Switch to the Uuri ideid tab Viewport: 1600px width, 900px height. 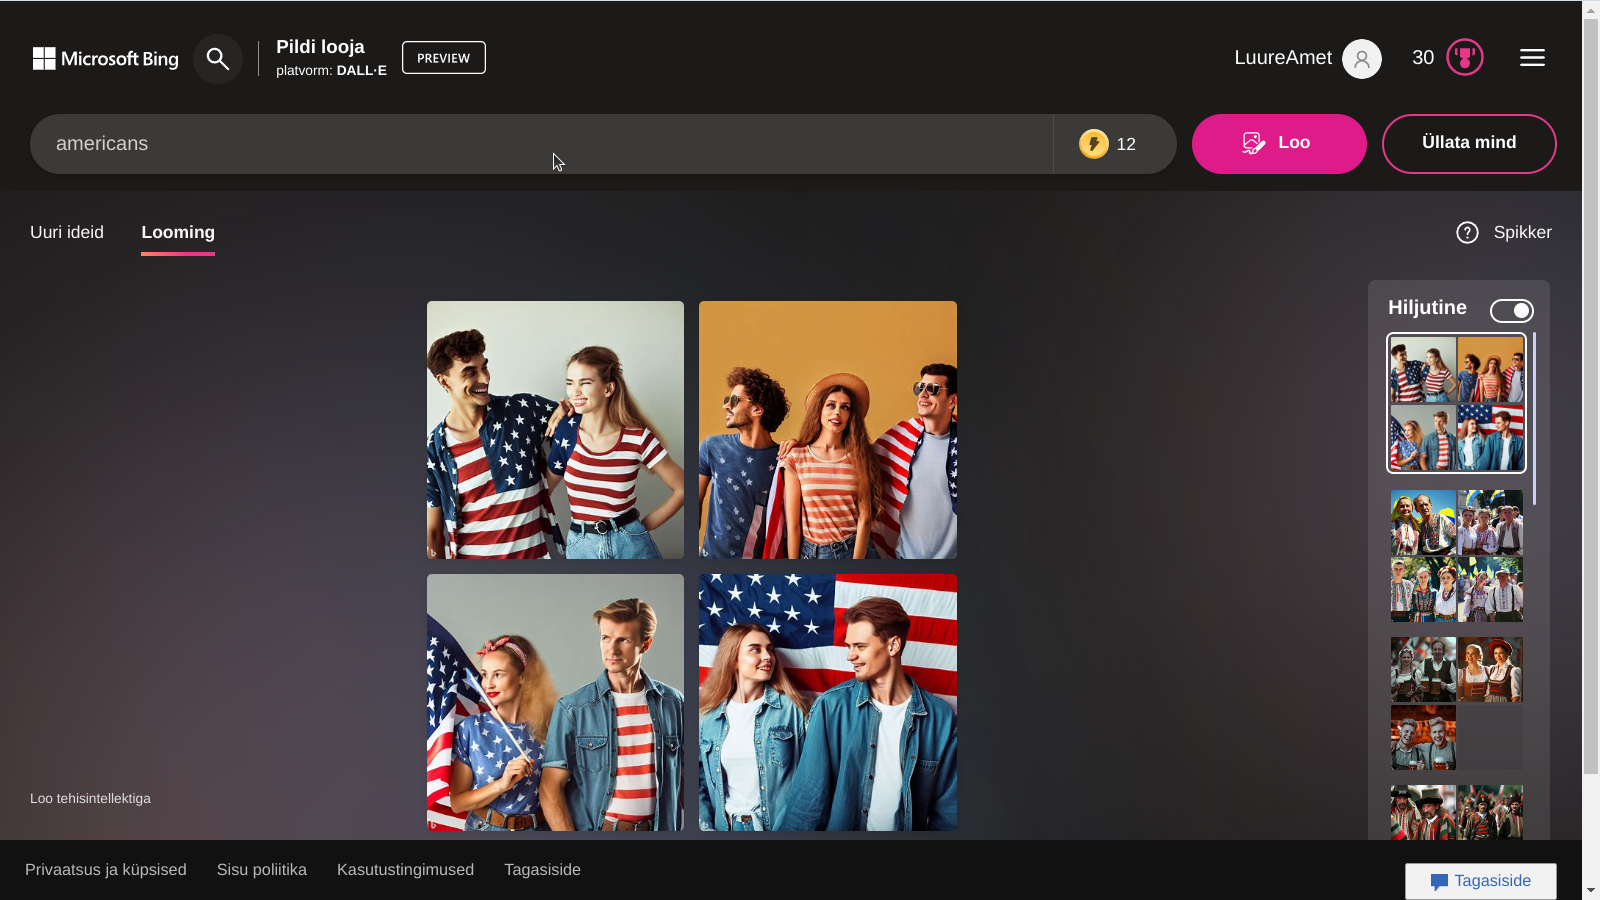[x=67, y=232]
